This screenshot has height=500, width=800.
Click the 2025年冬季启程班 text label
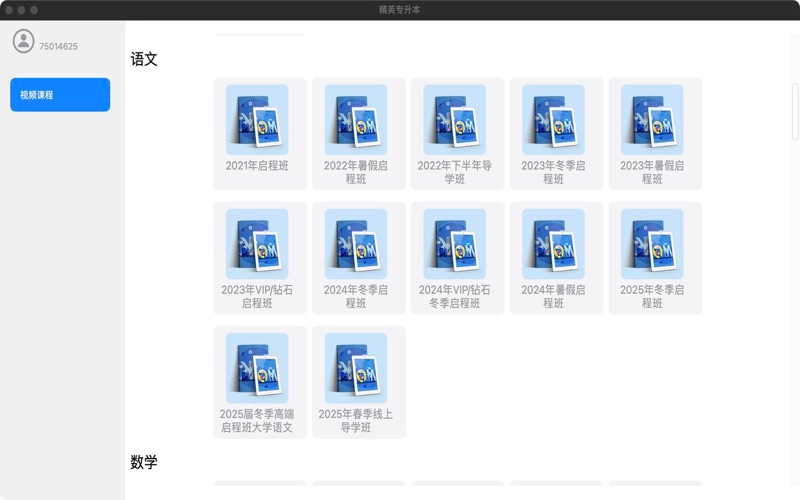[652, 296]
